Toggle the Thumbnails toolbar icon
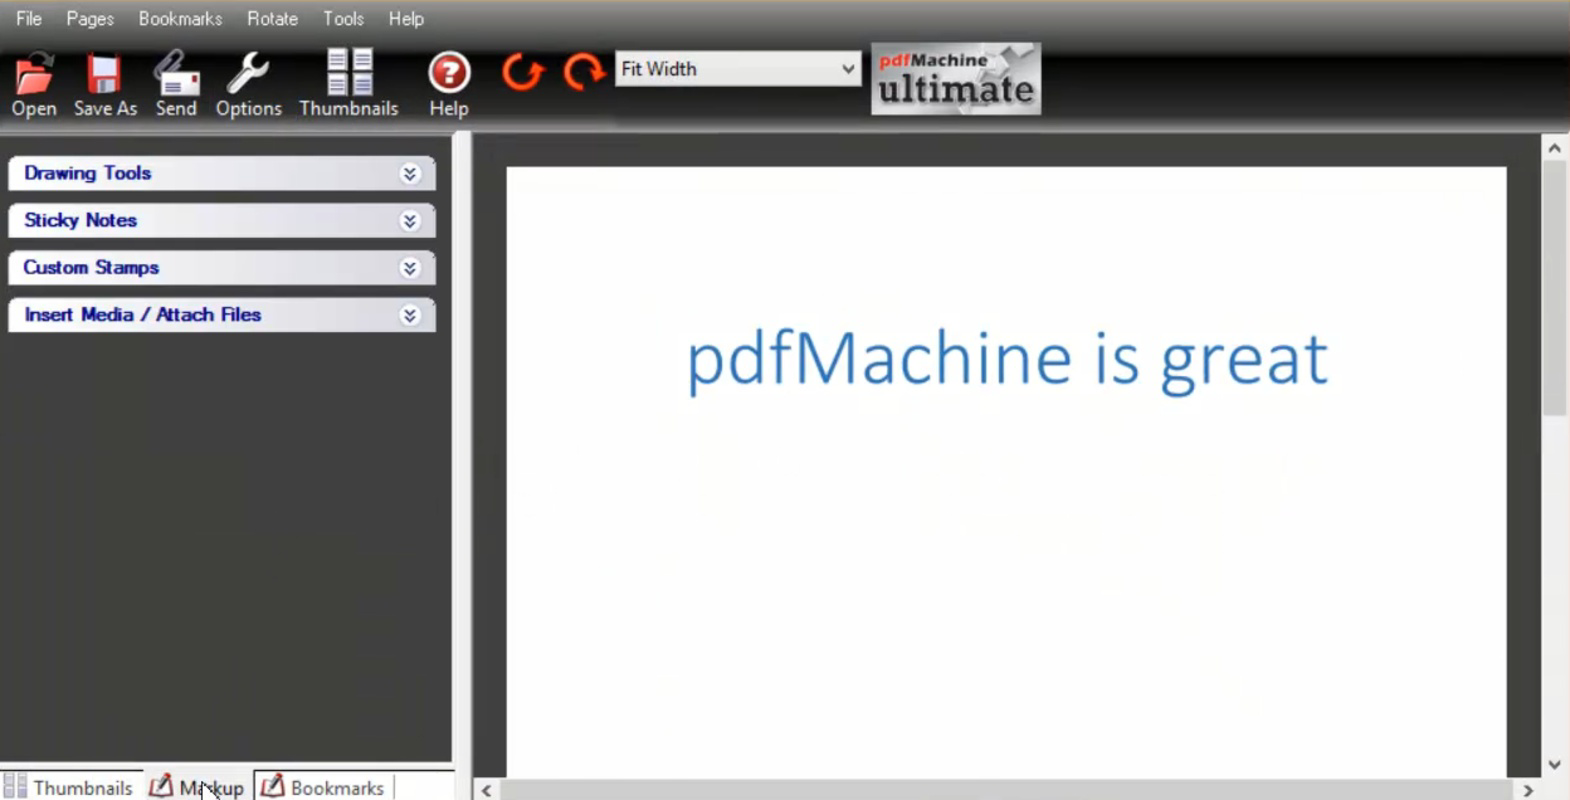 [349, 72]
